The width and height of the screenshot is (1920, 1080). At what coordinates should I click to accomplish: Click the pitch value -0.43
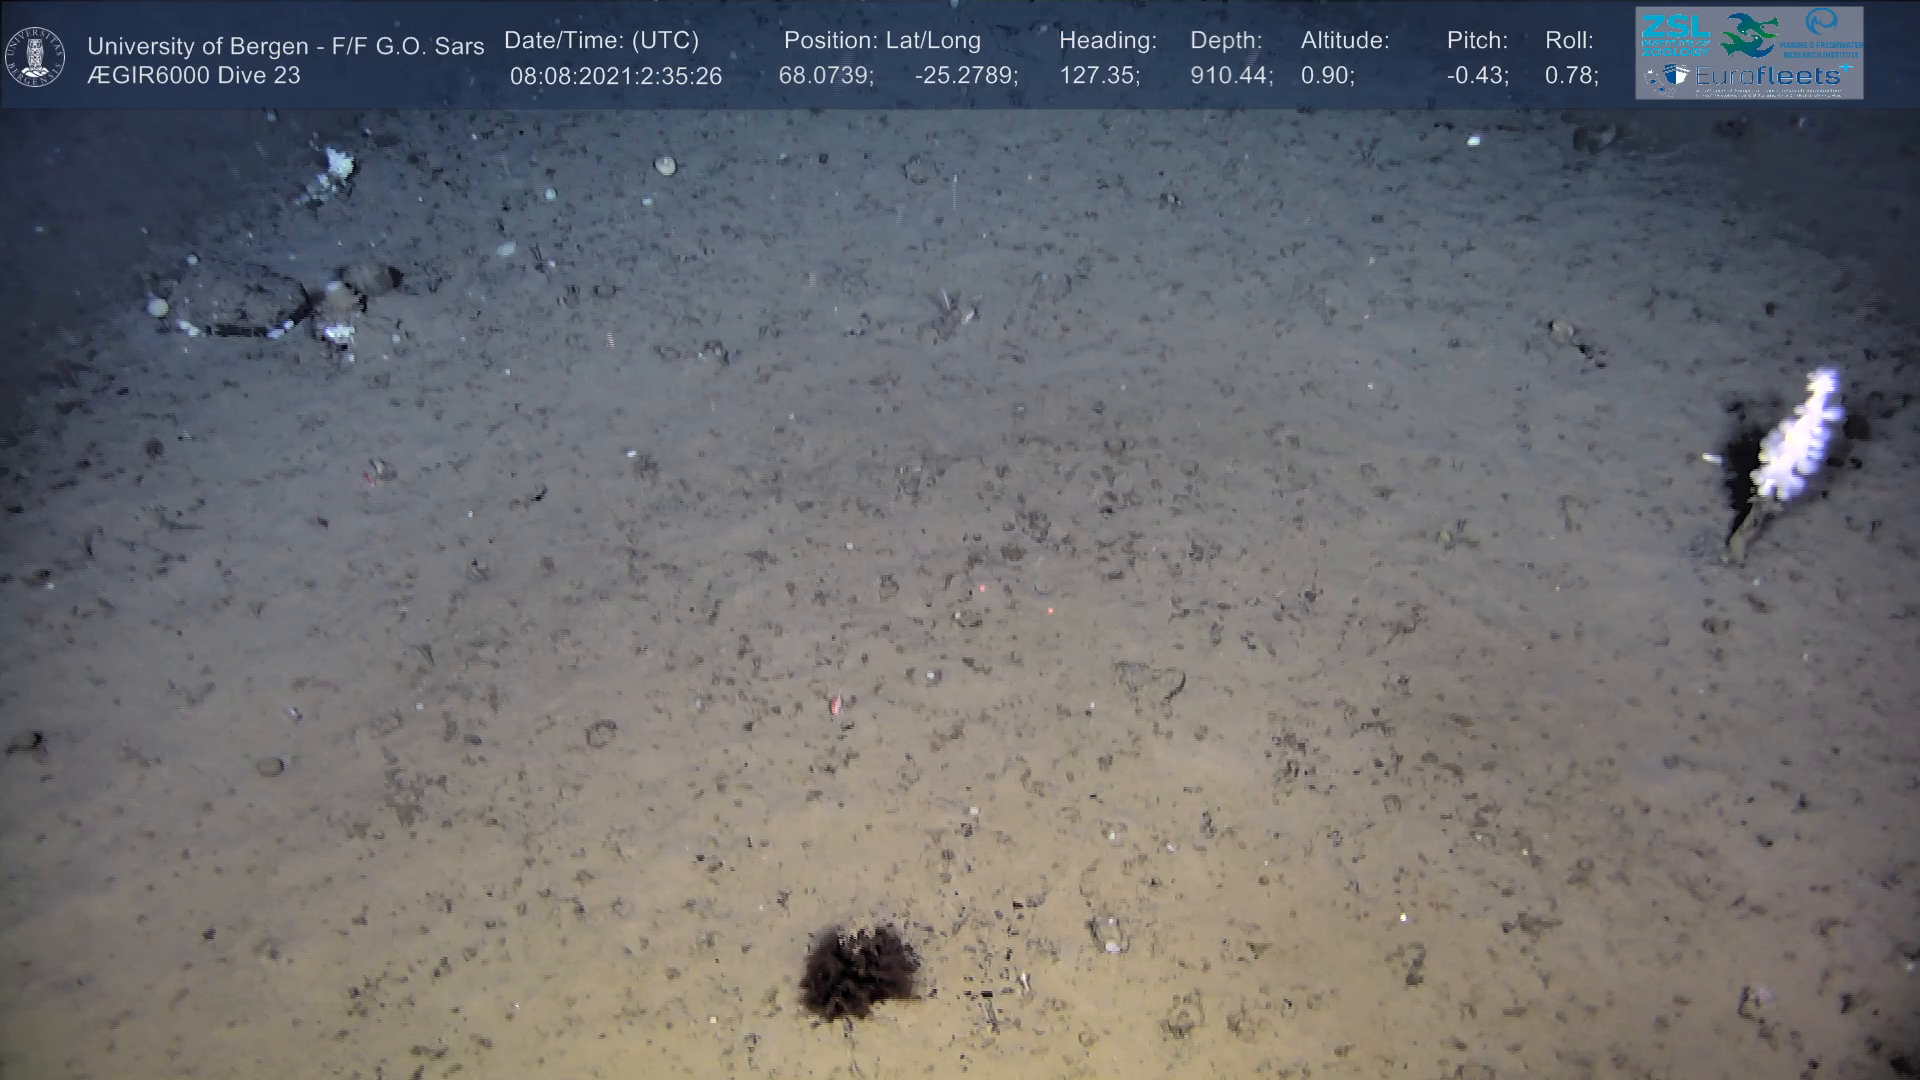tap(1476, 76)
